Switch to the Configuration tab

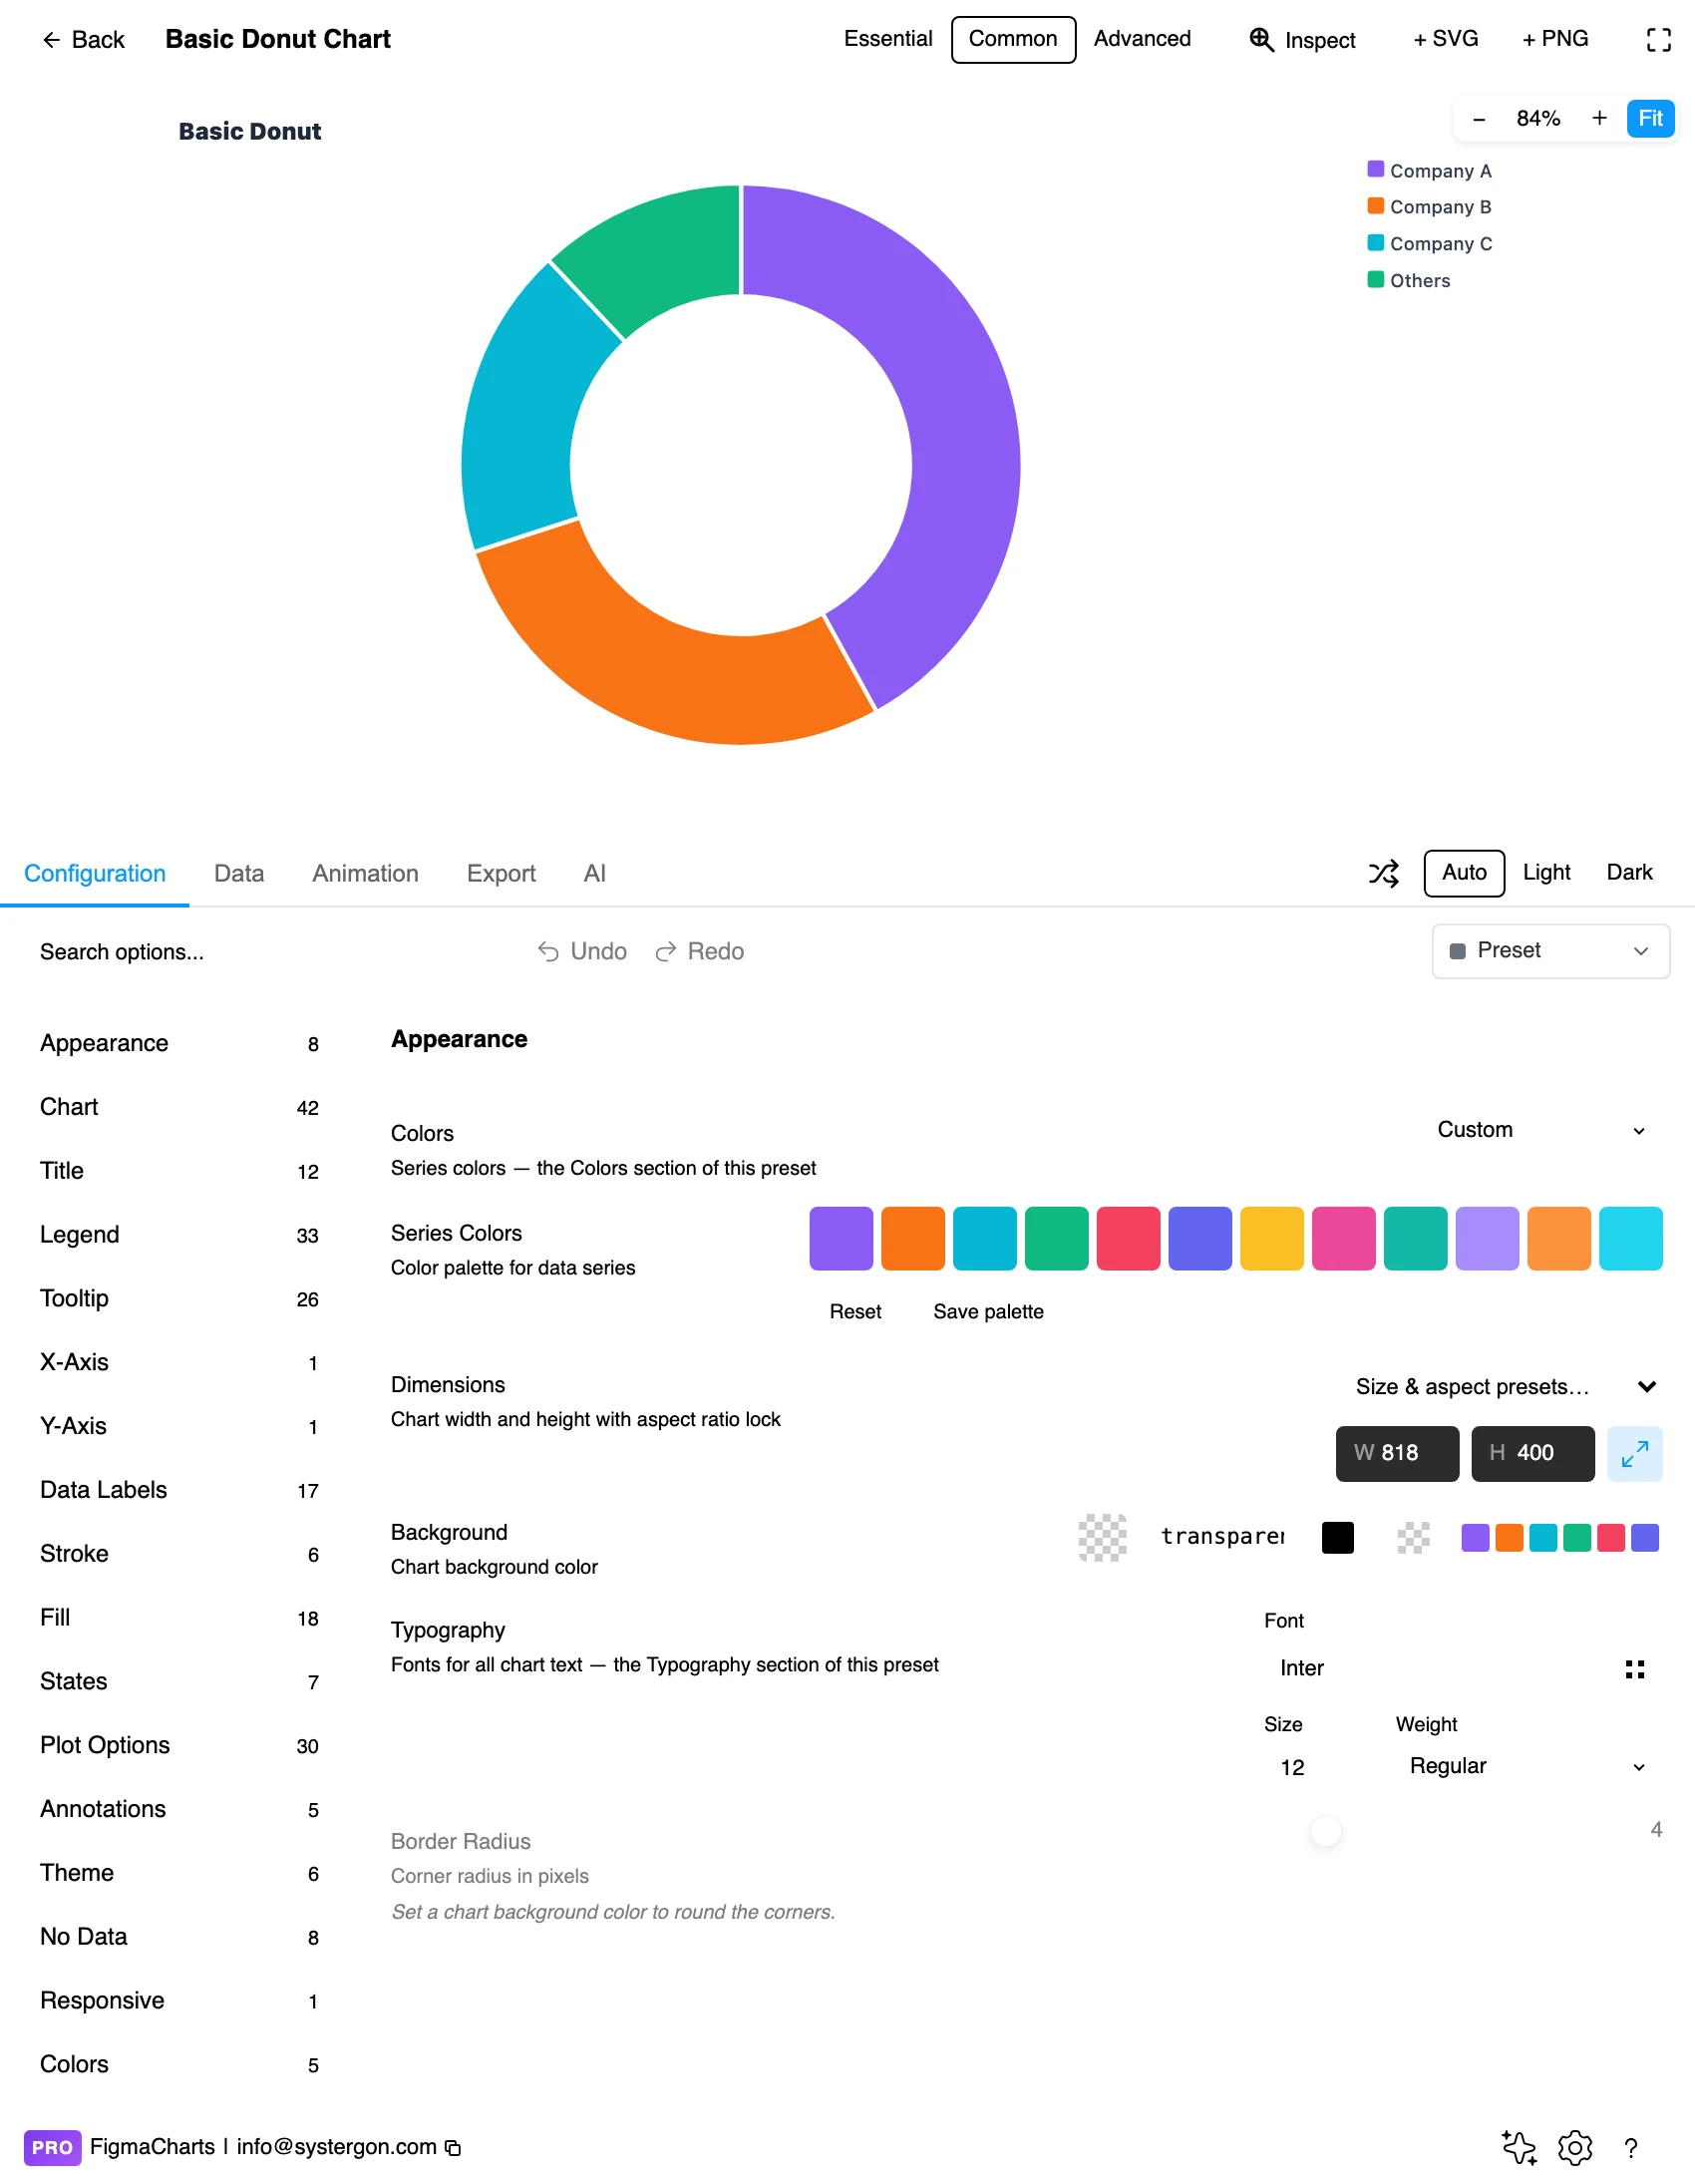pyautogui.click(x=95, y=874)
